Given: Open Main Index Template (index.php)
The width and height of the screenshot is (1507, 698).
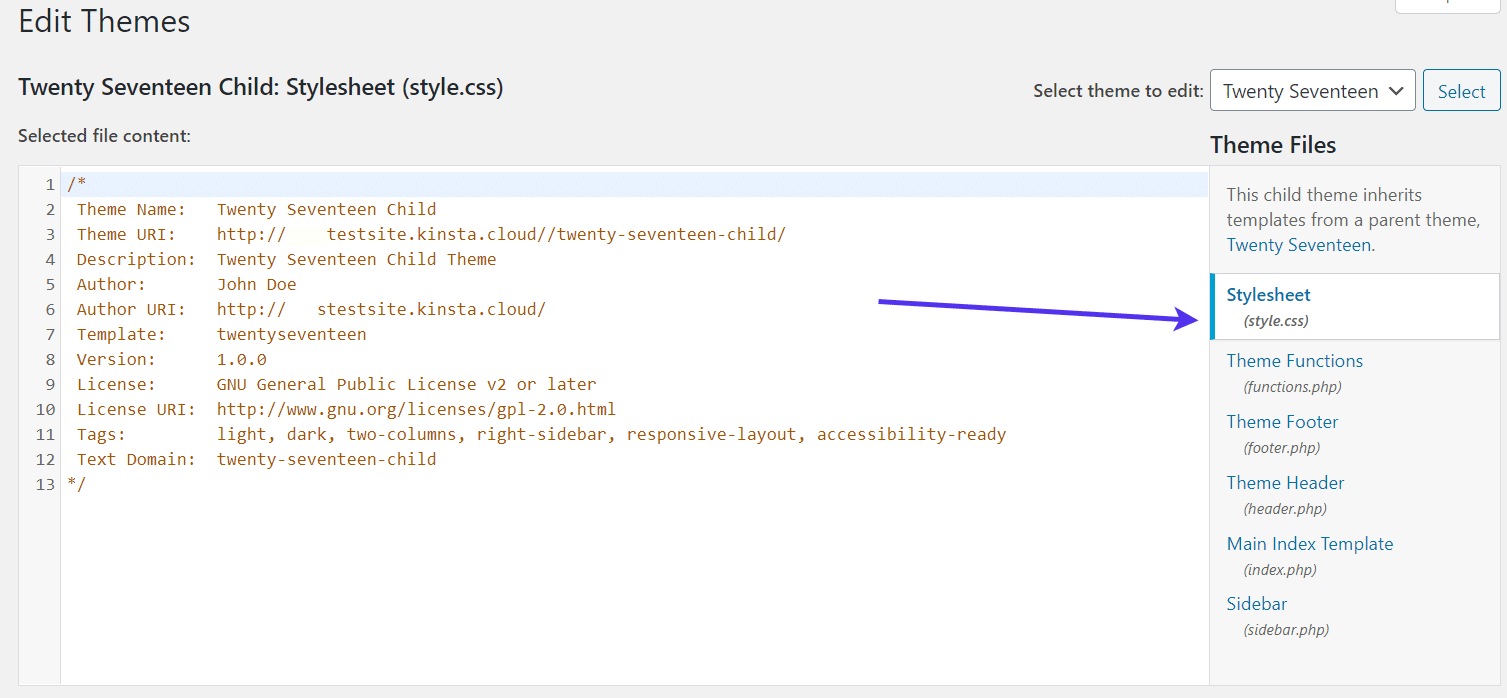Looking at the screenshot, I should [1309, 543].
